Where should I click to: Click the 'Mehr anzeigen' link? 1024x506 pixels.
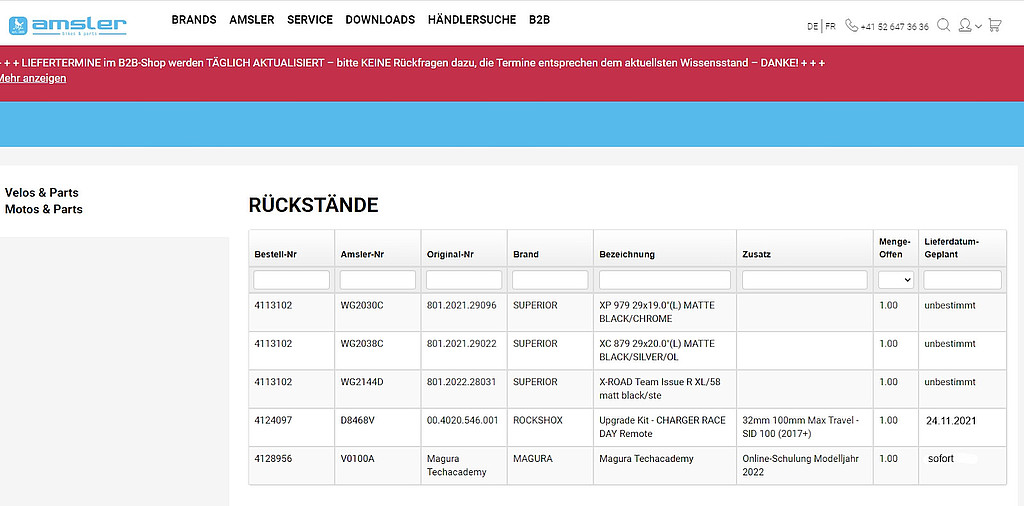point(32,79)
